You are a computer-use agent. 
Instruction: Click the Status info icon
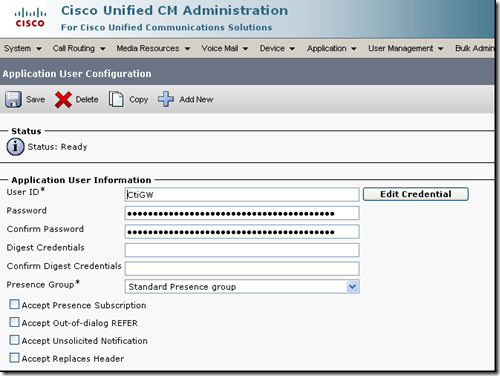pos(15,147)
